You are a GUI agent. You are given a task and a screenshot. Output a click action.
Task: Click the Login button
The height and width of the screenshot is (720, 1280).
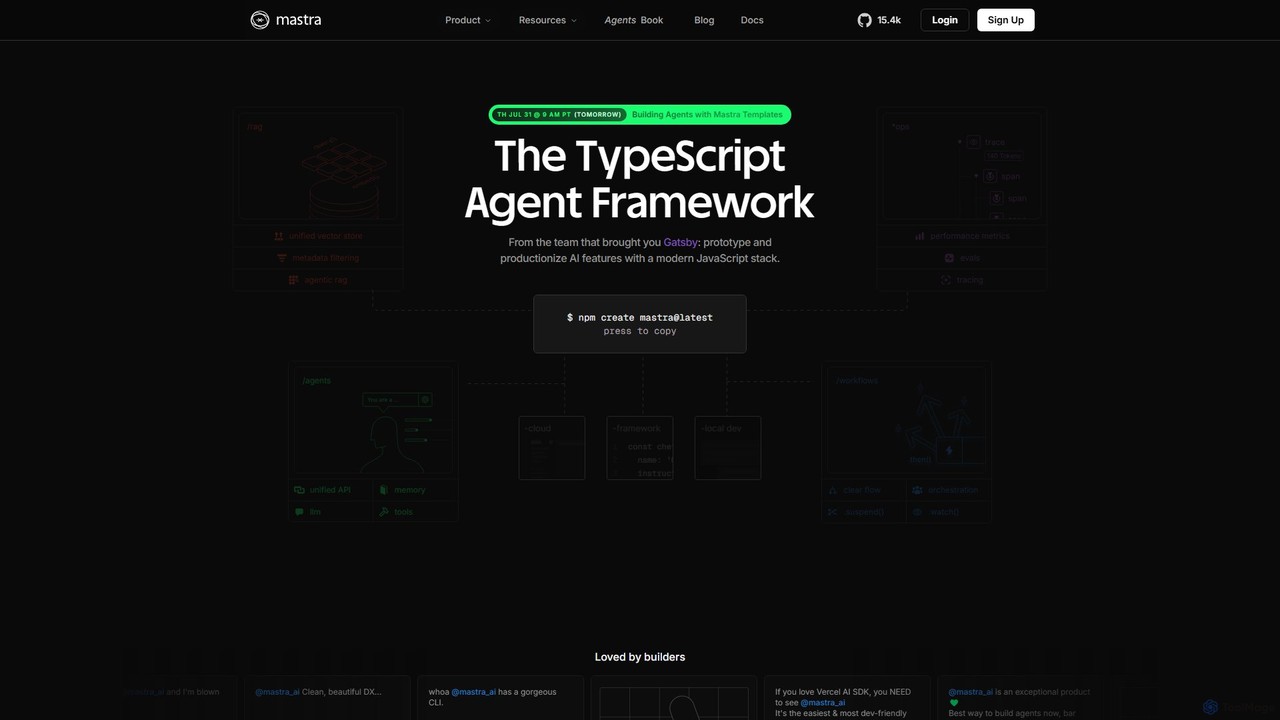(x=945, y=20)
